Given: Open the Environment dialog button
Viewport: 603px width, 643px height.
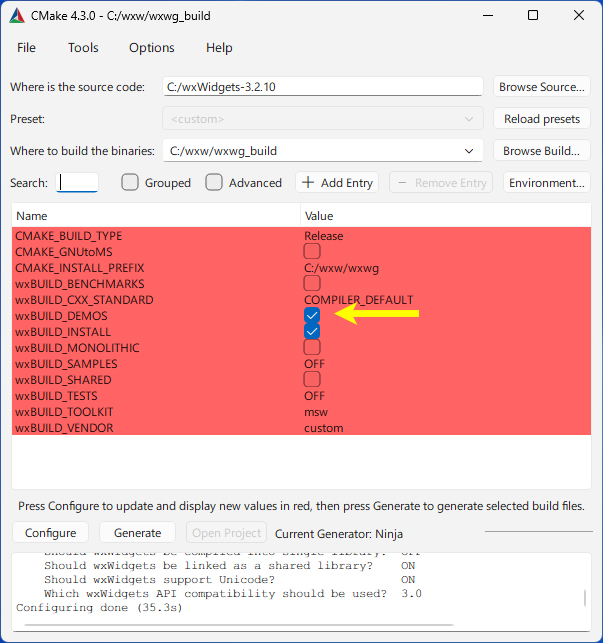Looking at the screenshot, I should tap(547, 182).
